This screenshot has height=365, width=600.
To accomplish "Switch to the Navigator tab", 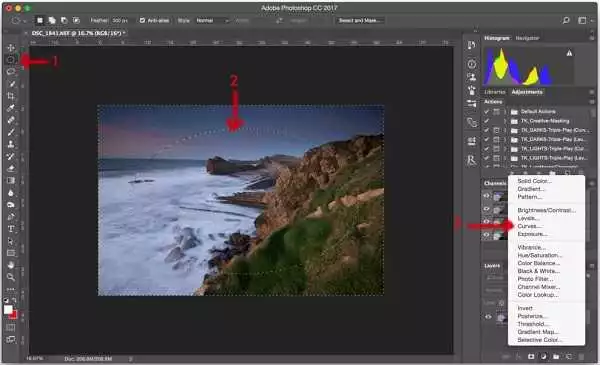I will tap(527, 38).
